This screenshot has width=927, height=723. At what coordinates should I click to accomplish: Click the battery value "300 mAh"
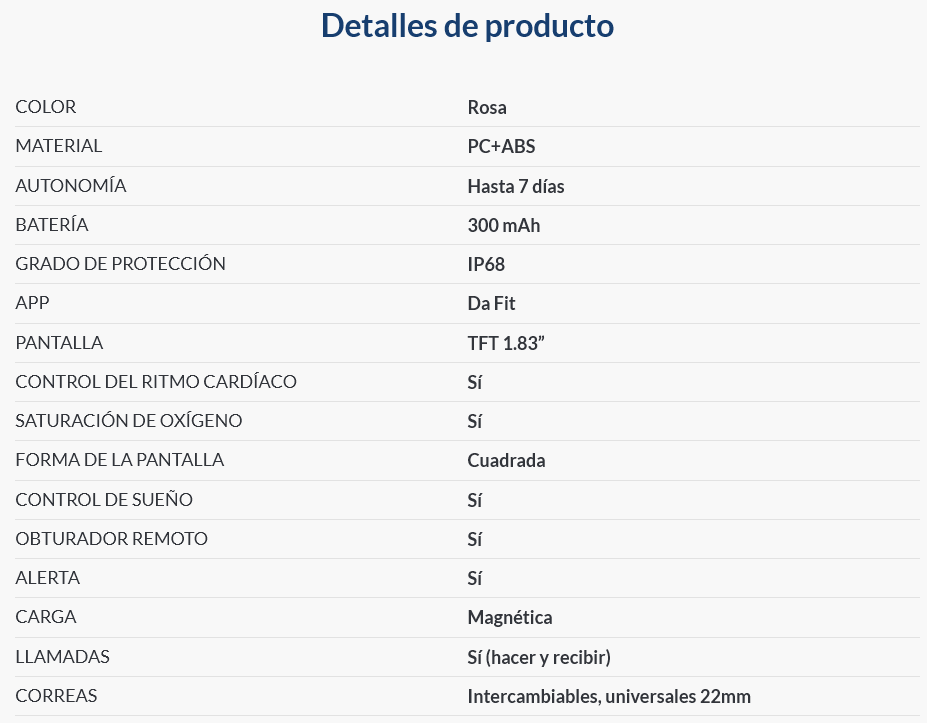504,225
